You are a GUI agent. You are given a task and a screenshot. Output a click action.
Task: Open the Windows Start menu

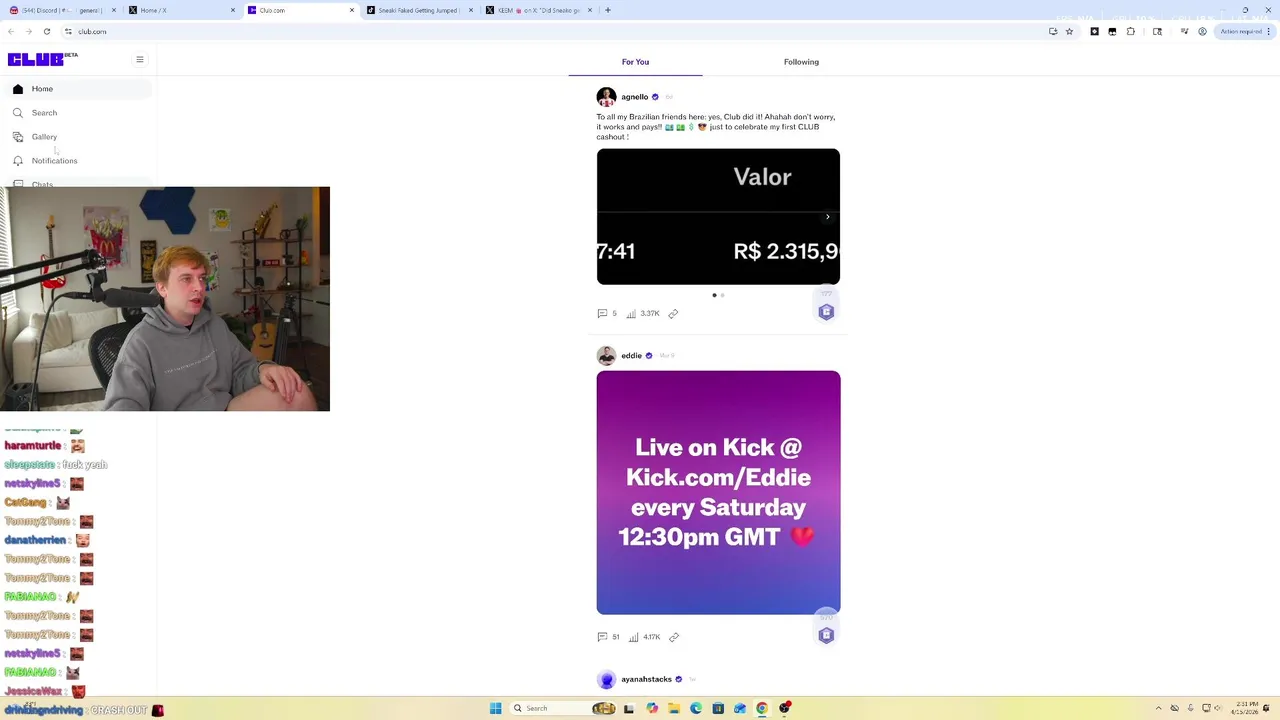tap(495, 709)
